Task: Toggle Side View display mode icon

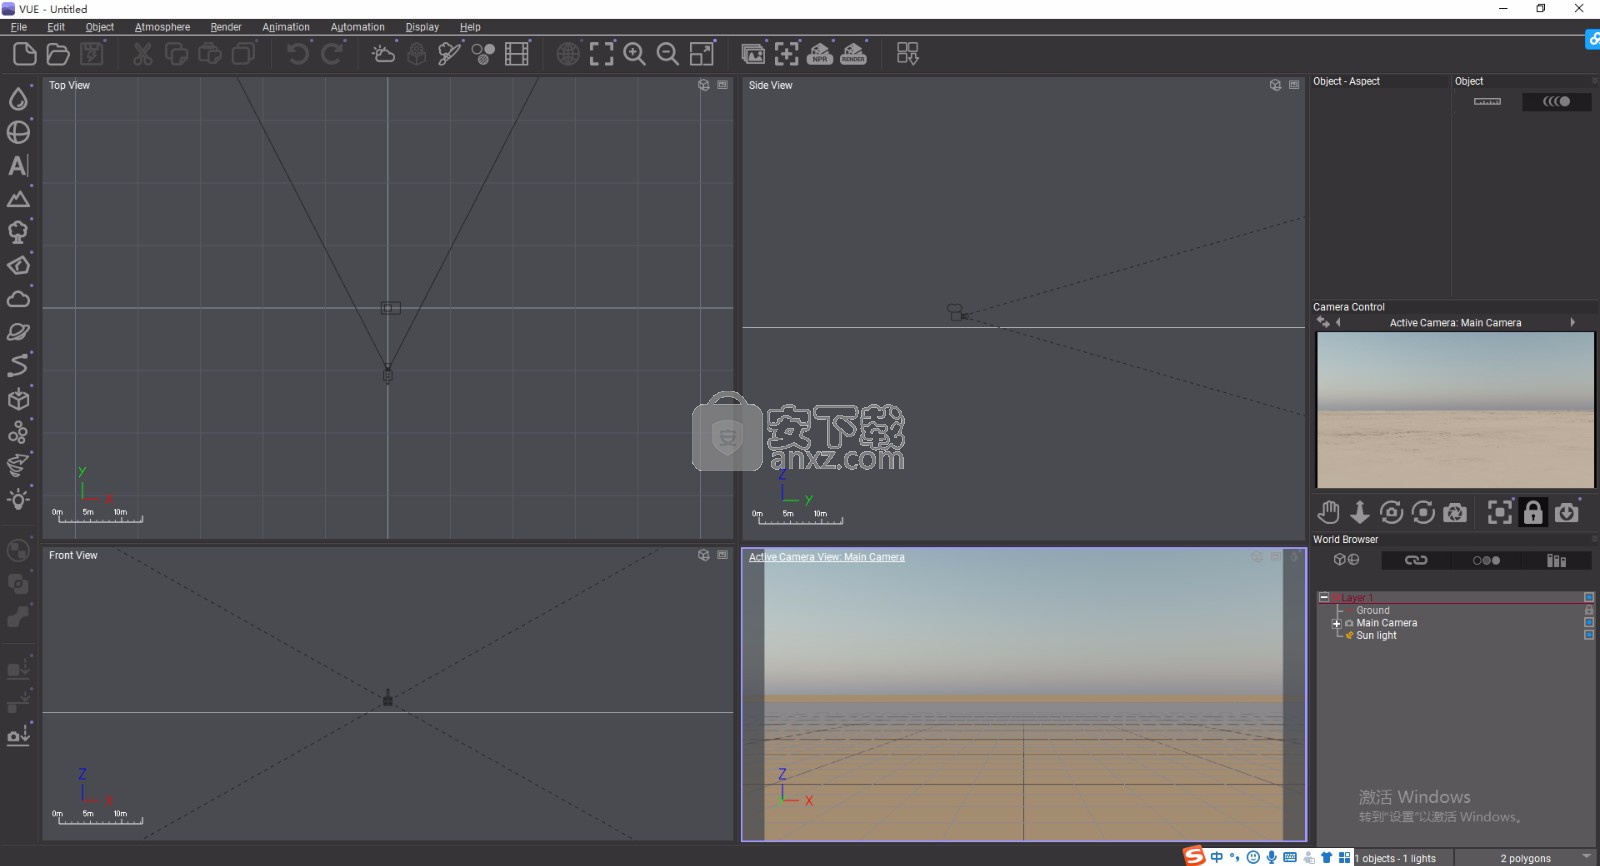Action: click(1276, 85)
